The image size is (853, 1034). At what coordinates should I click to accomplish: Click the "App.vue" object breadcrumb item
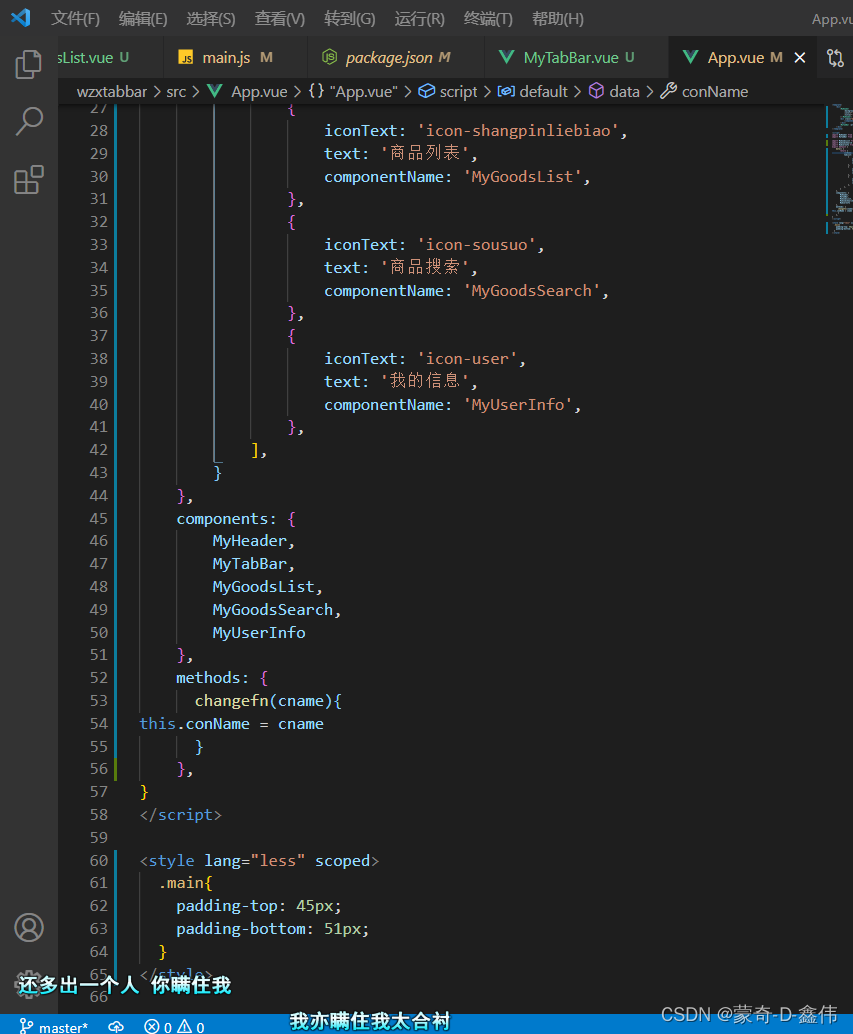tap(353, 92)
